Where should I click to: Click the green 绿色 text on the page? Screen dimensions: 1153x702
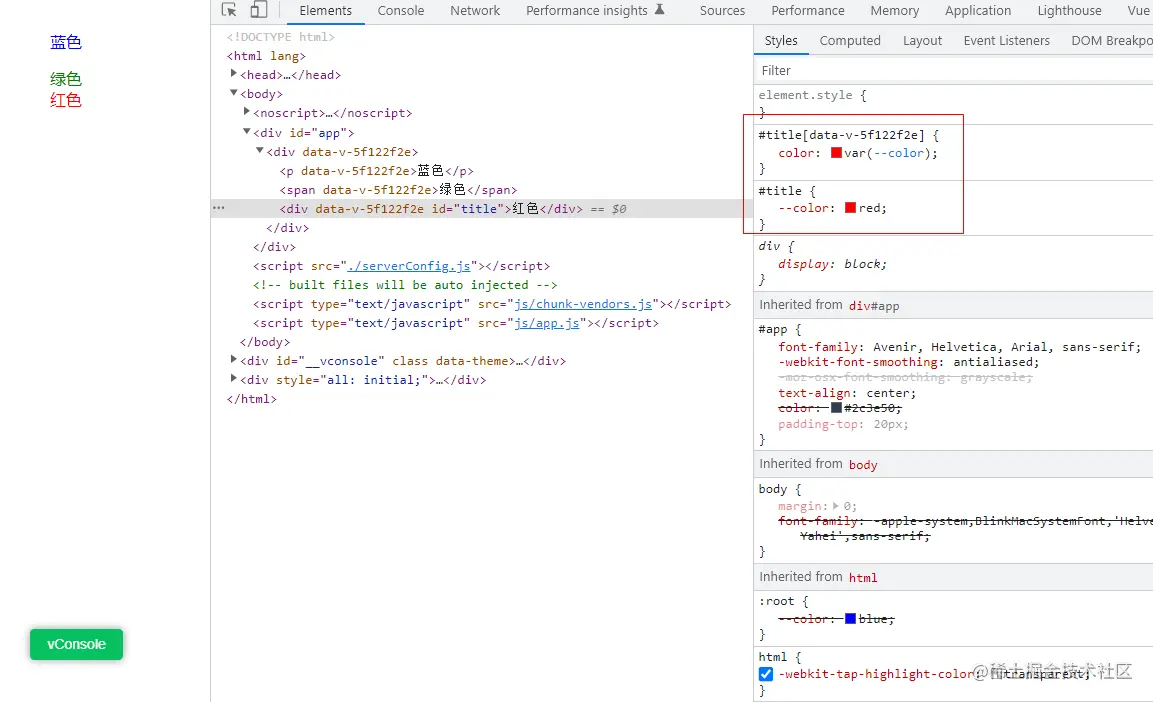[x=65, y=79]
